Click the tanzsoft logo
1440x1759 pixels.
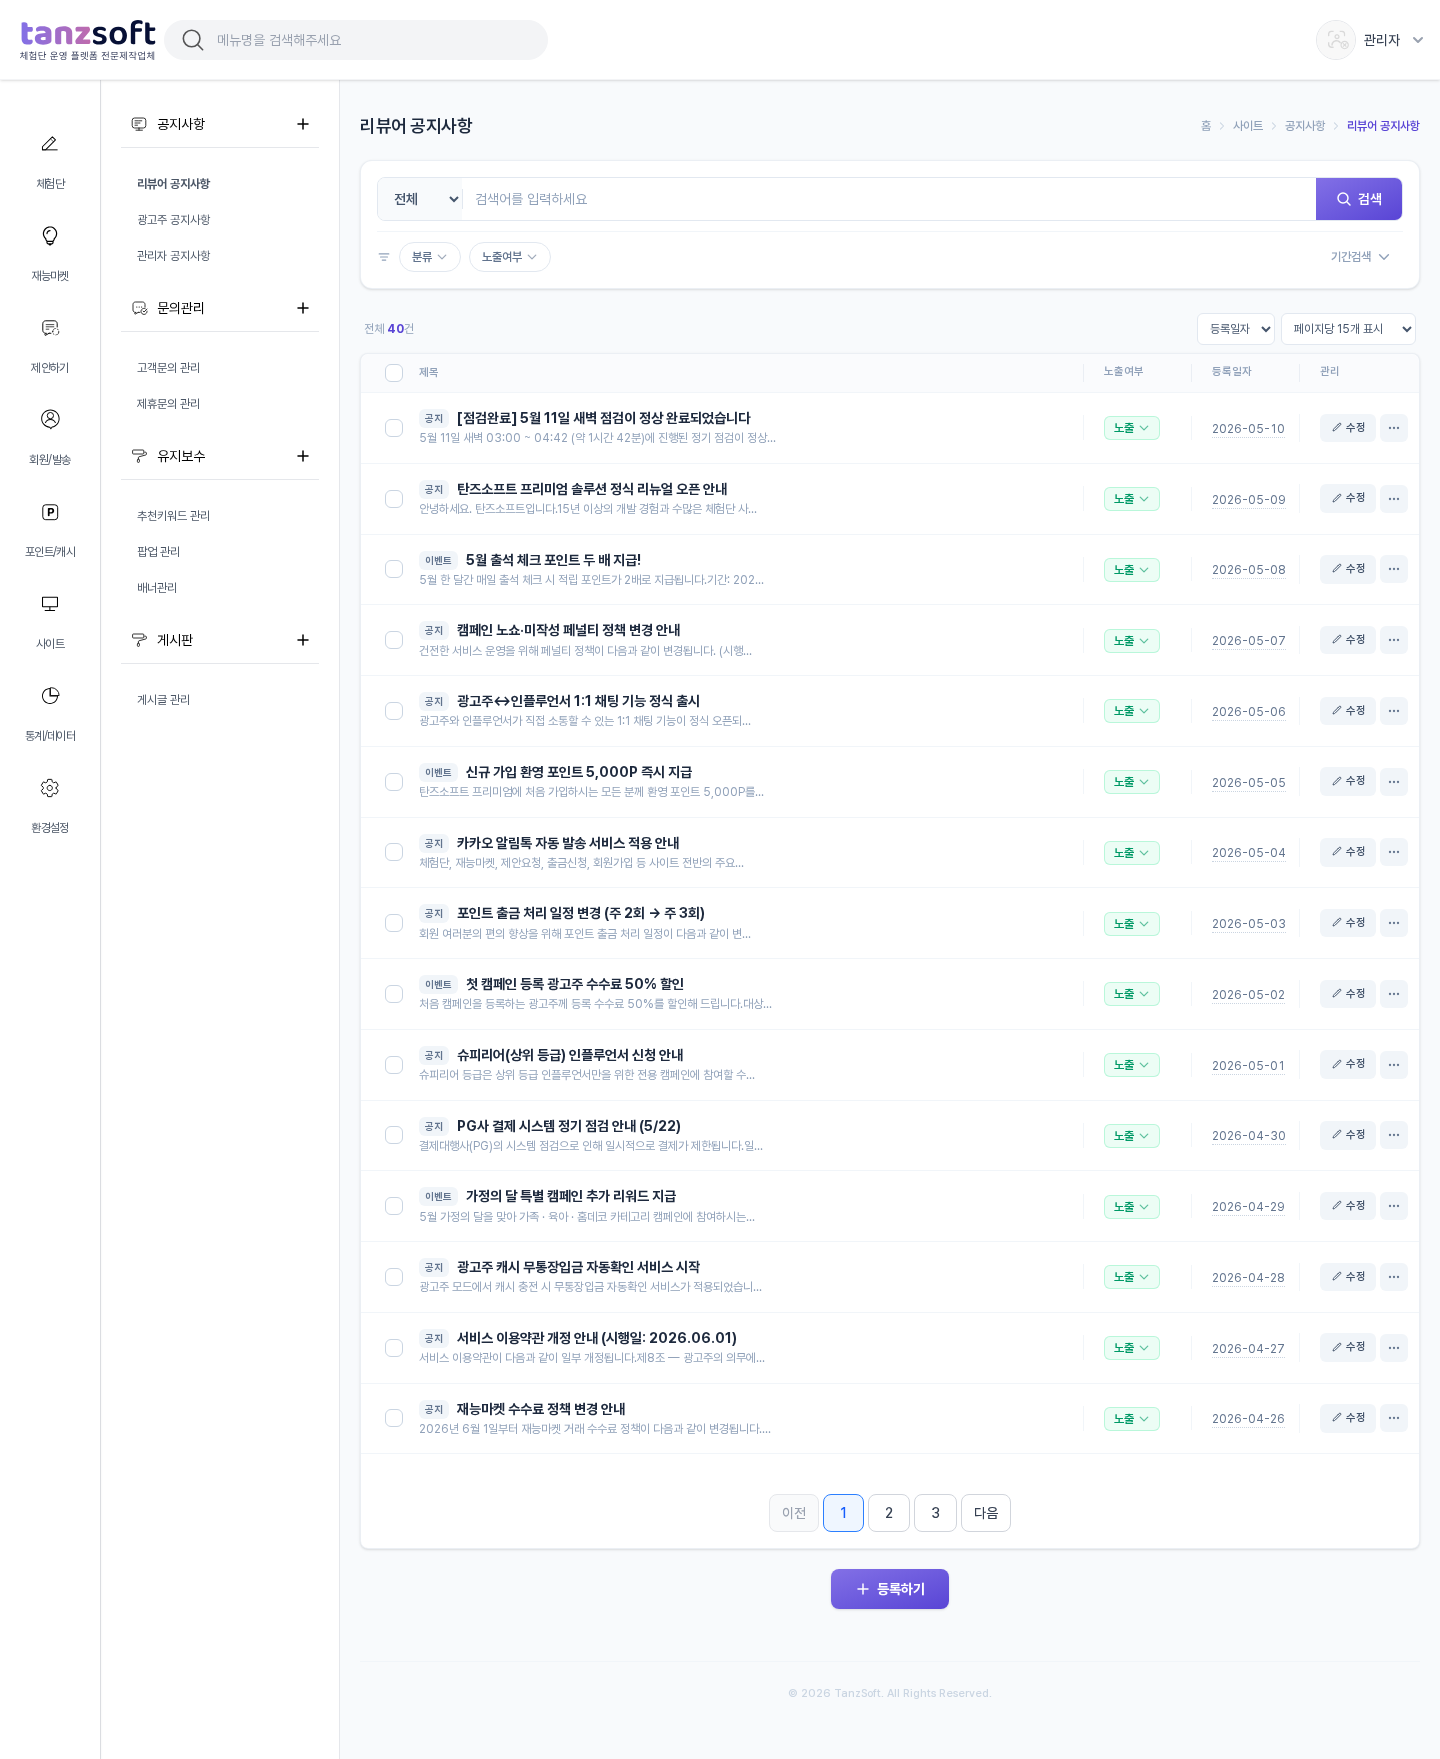click(x=88, y=40)
